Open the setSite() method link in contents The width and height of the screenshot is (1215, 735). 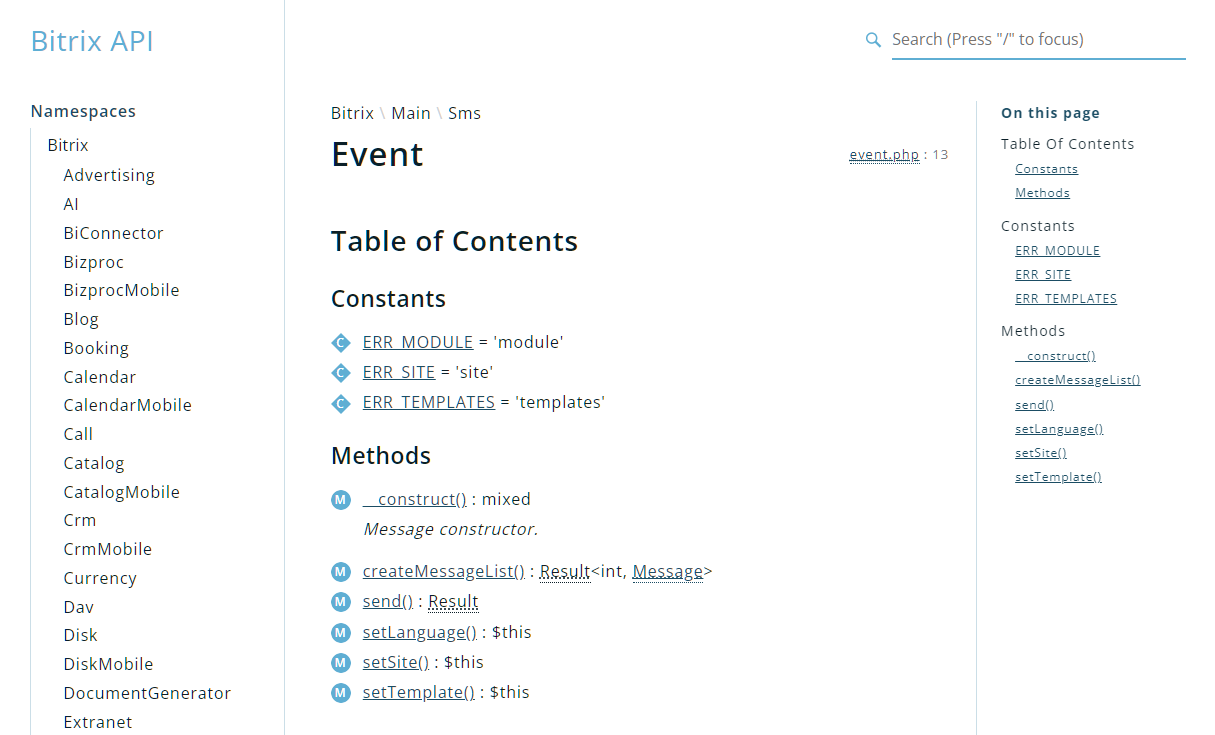(x=396, y=662)
